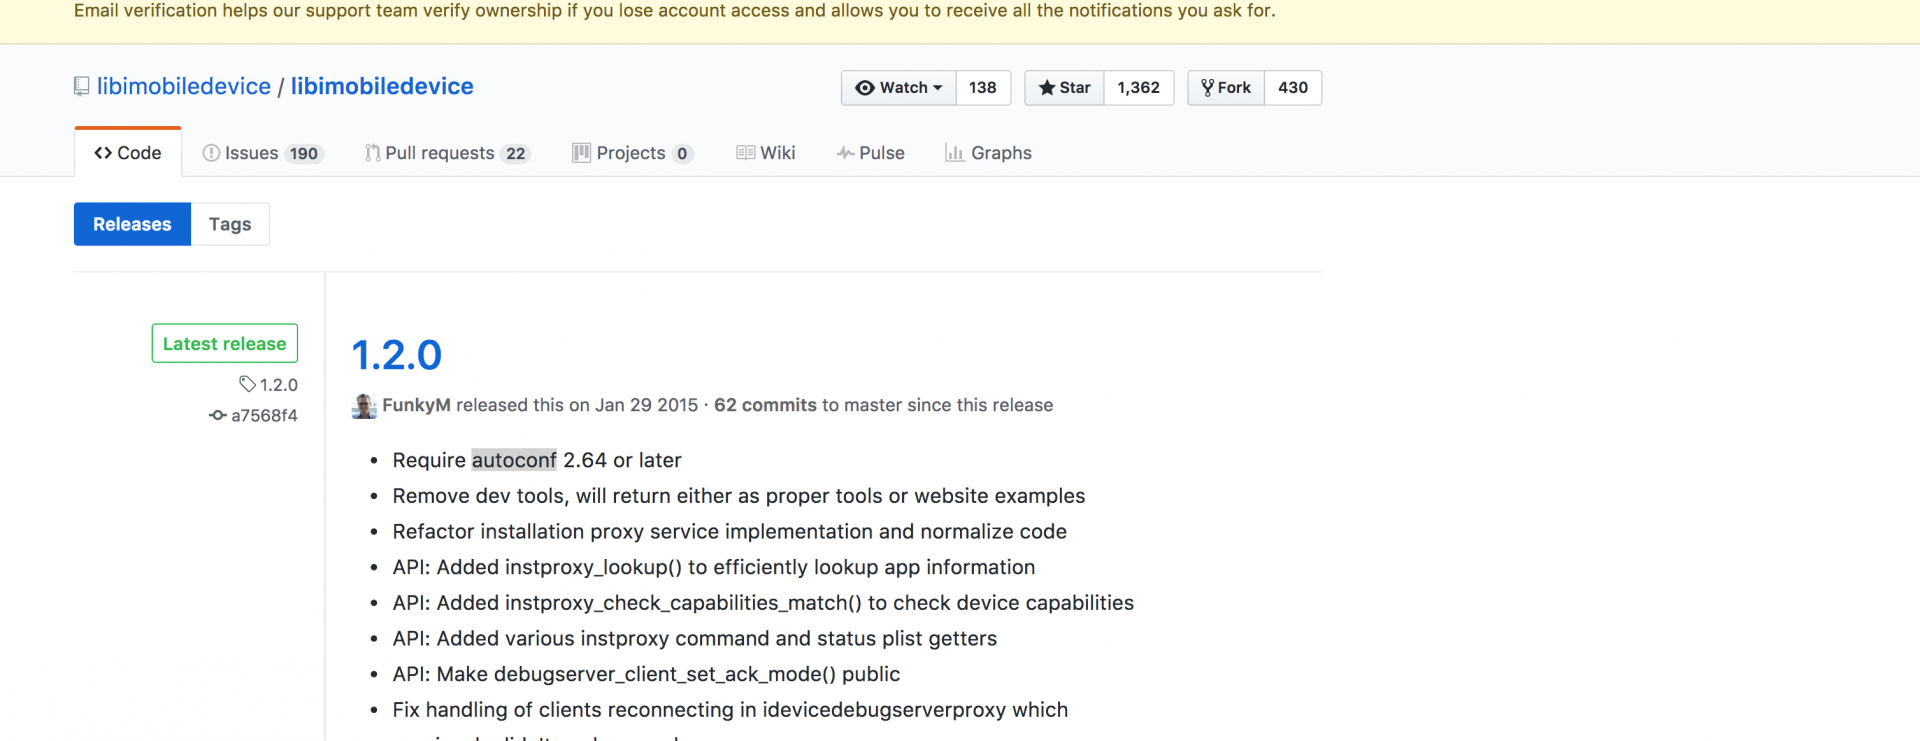Click the highlighted autoconf word
Screen dimensions: 1920x741
point(514,460)
